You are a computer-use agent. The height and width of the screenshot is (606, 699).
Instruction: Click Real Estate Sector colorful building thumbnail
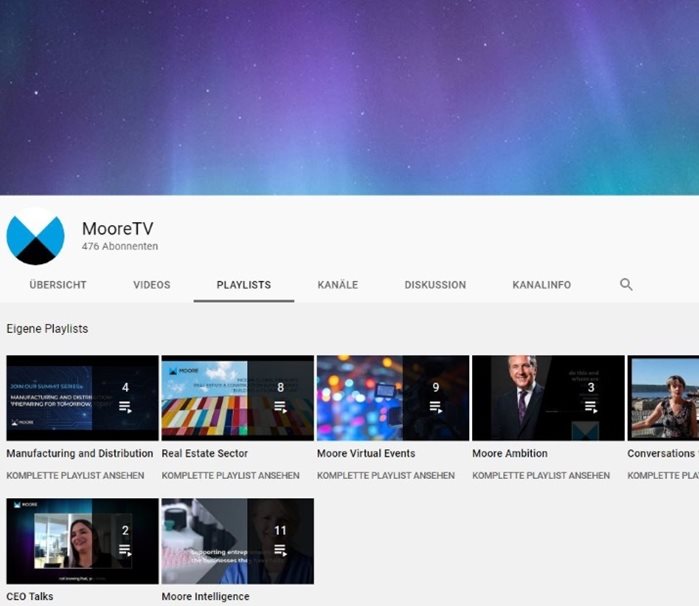(x=238, y=398)
